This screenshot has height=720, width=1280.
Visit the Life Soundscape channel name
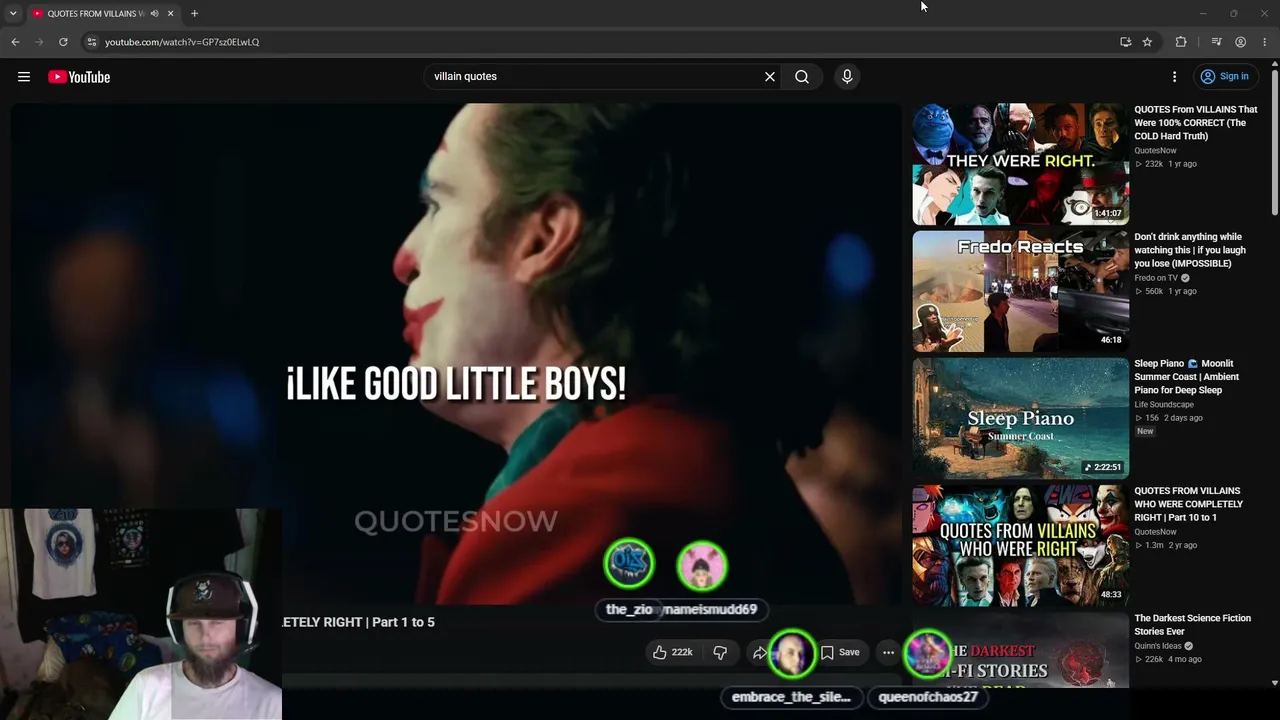click(1164, 405)
